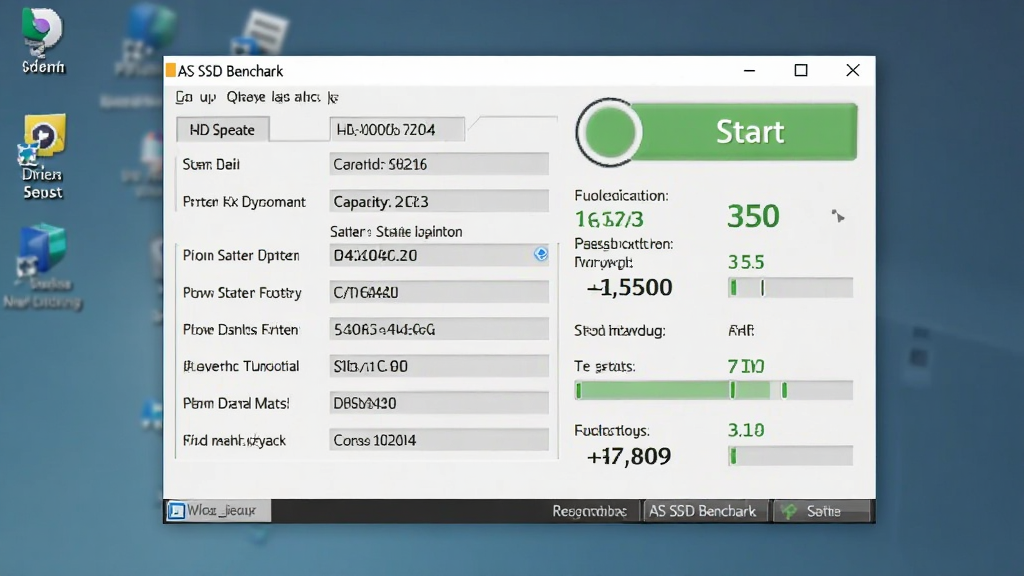Click the 'Wlox_jieaux' taskbar button
The height and width of the screenshot is (576, 1024).
click(x=218, y=511)
